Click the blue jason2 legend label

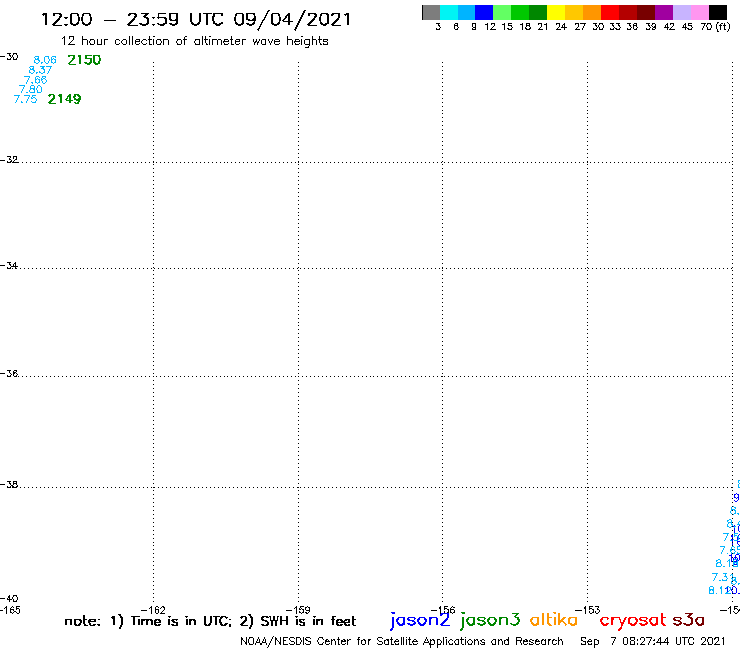[420, 620]
